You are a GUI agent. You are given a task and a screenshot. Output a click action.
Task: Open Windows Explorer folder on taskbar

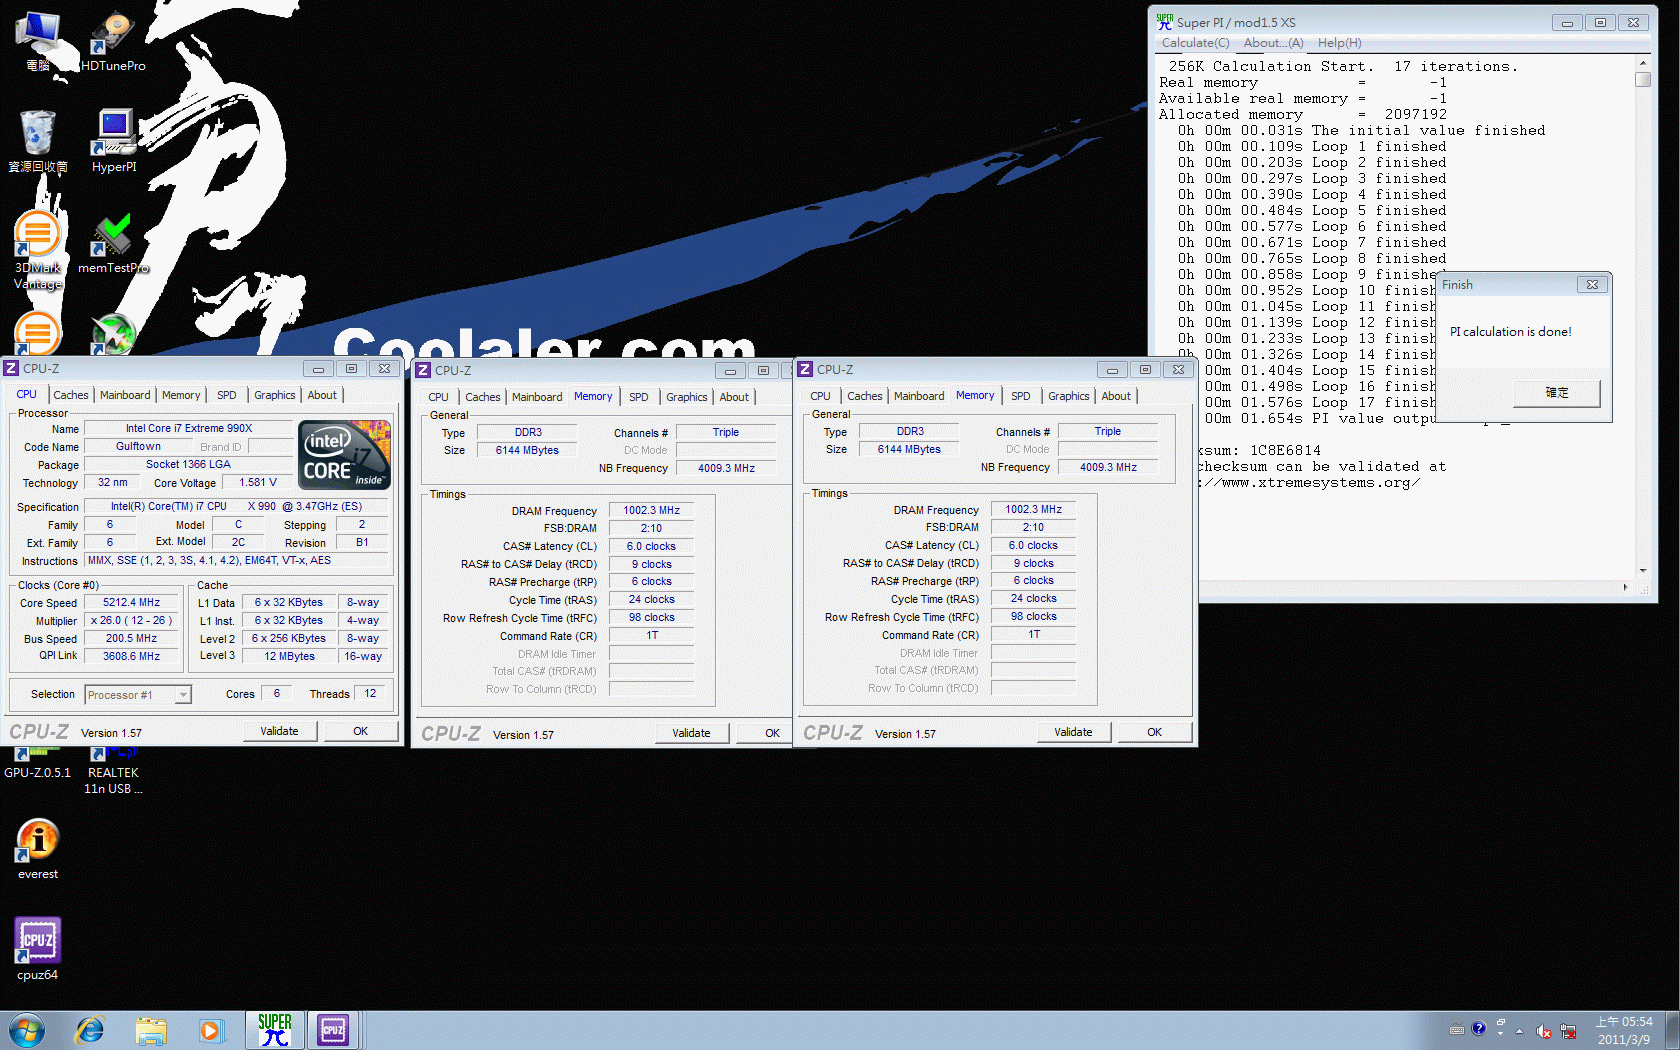pyautogui.click(x=151, y=1030)
